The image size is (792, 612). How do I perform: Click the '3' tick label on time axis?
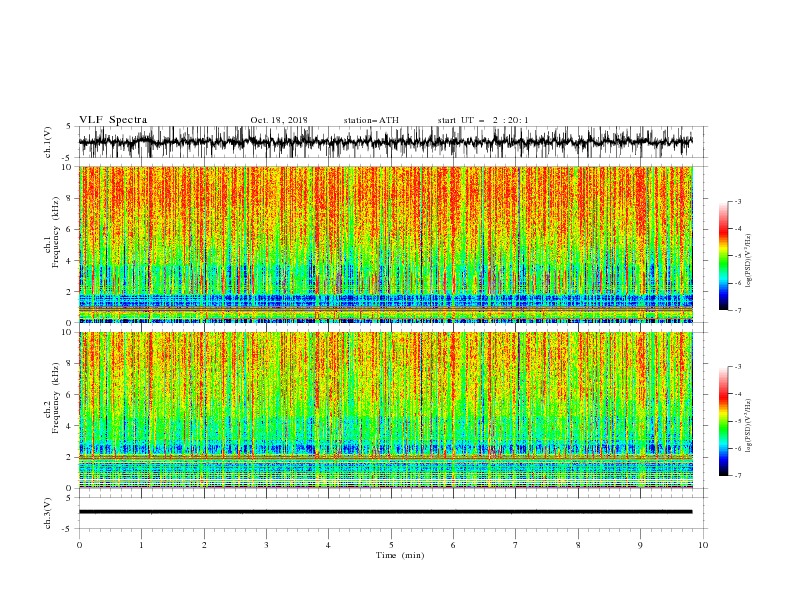click(266, 545)
